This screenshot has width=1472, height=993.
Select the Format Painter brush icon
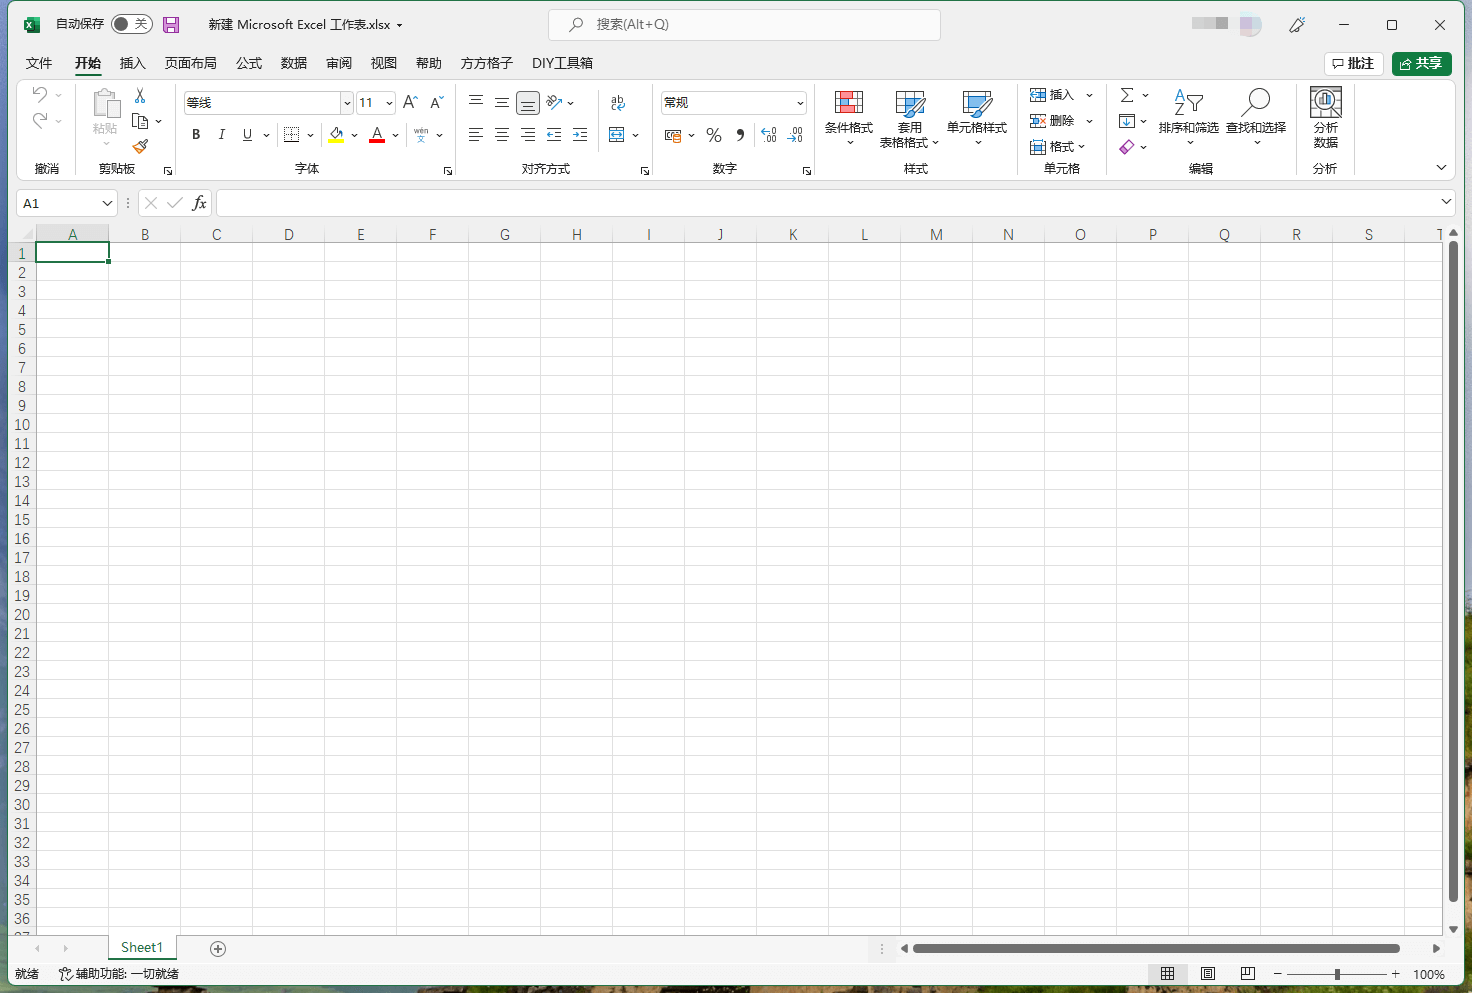tap(140, 146)
